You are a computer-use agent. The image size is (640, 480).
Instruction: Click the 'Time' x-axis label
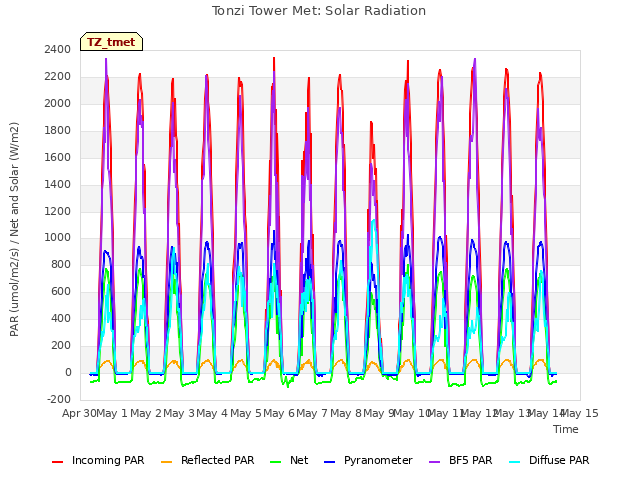566,429
